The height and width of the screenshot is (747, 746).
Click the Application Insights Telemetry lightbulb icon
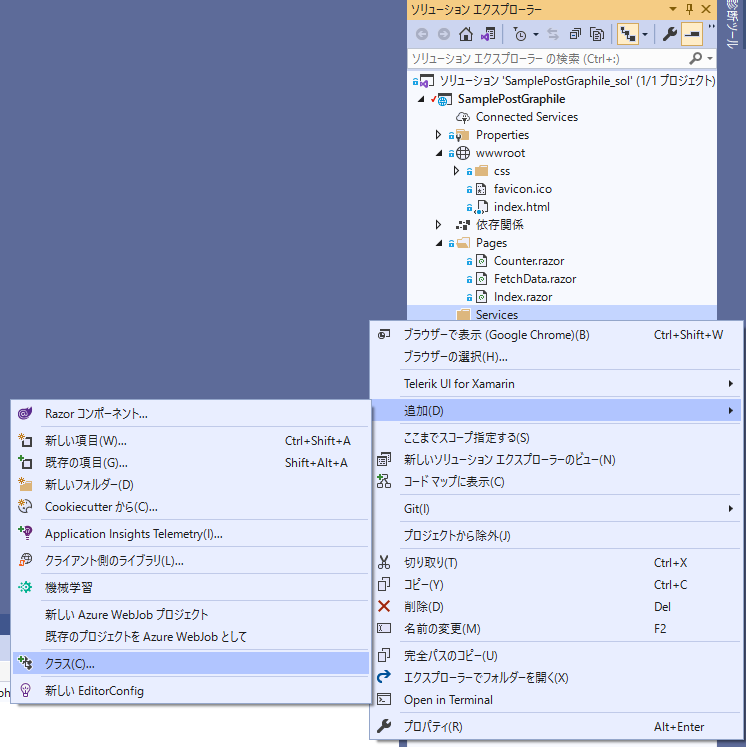[25, 533]
